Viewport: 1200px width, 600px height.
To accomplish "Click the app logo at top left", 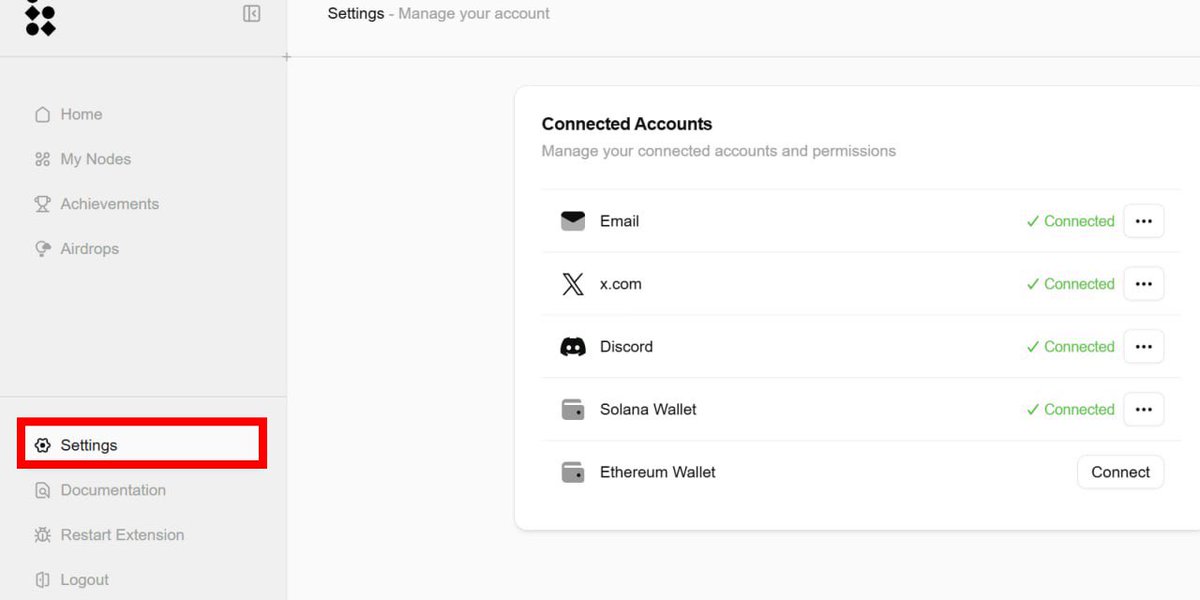I will 40,17.
